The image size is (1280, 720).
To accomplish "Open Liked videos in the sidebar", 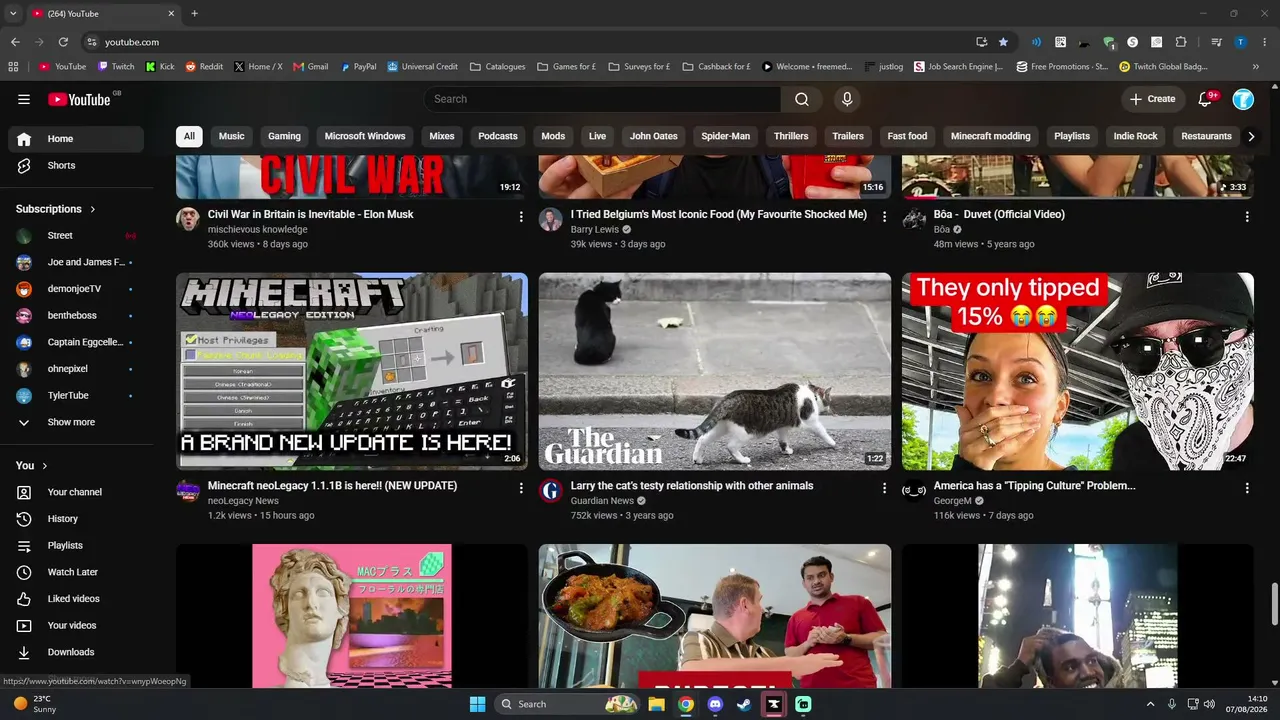I will [x=76, y=599].
